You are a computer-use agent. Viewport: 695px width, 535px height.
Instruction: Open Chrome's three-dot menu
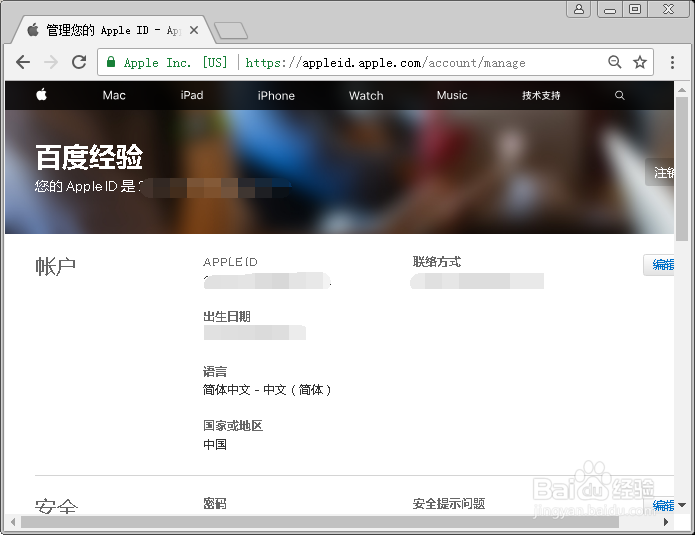[672, 62]
